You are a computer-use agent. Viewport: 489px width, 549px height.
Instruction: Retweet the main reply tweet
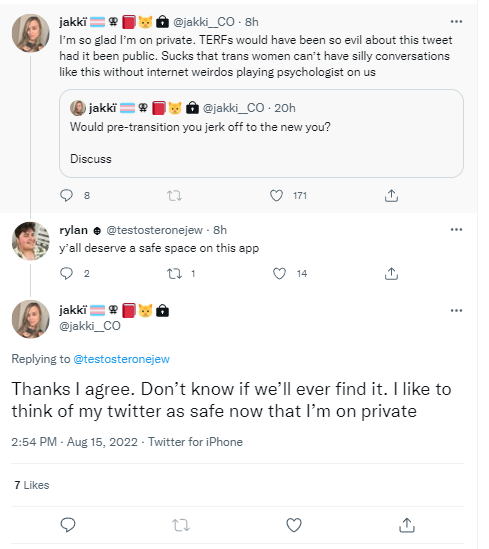(x=181, y=525)
